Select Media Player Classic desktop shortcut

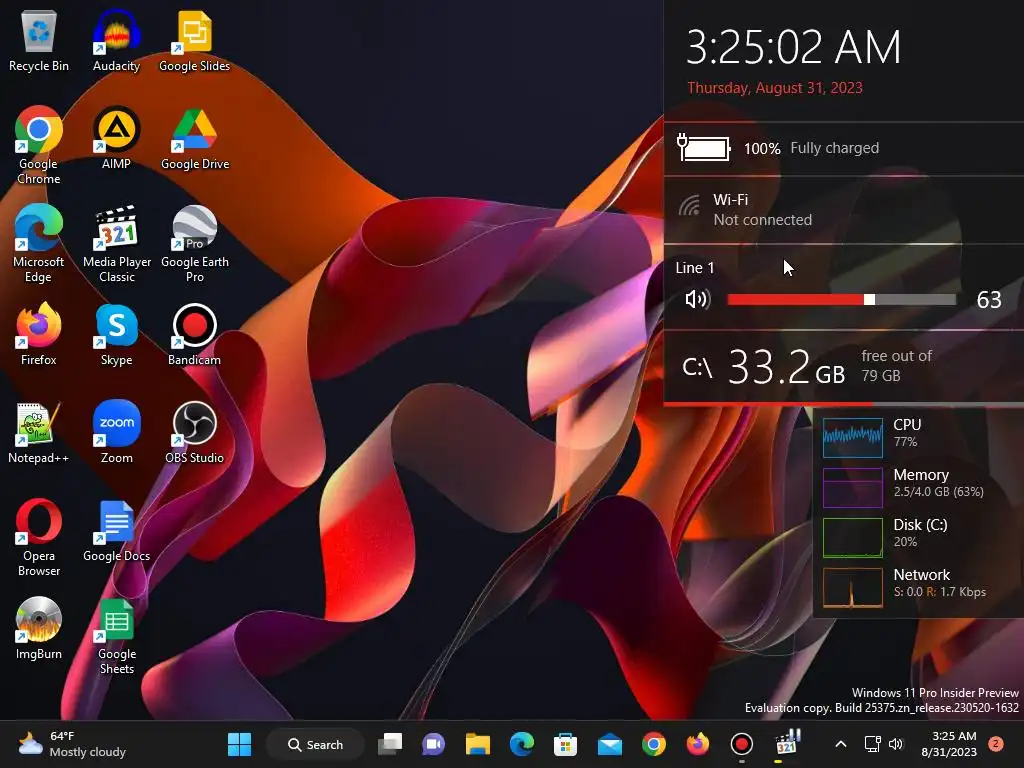117,243
